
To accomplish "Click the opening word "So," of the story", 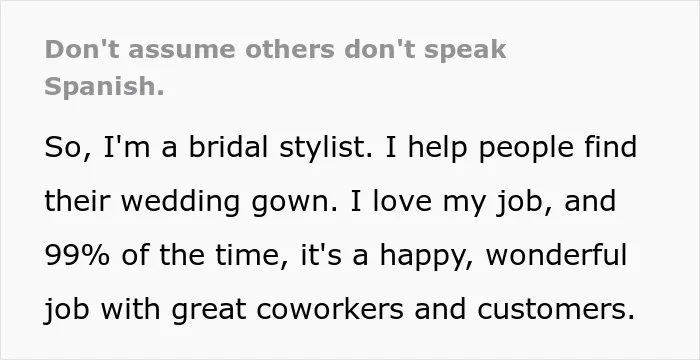I will (x=68, y=148).
